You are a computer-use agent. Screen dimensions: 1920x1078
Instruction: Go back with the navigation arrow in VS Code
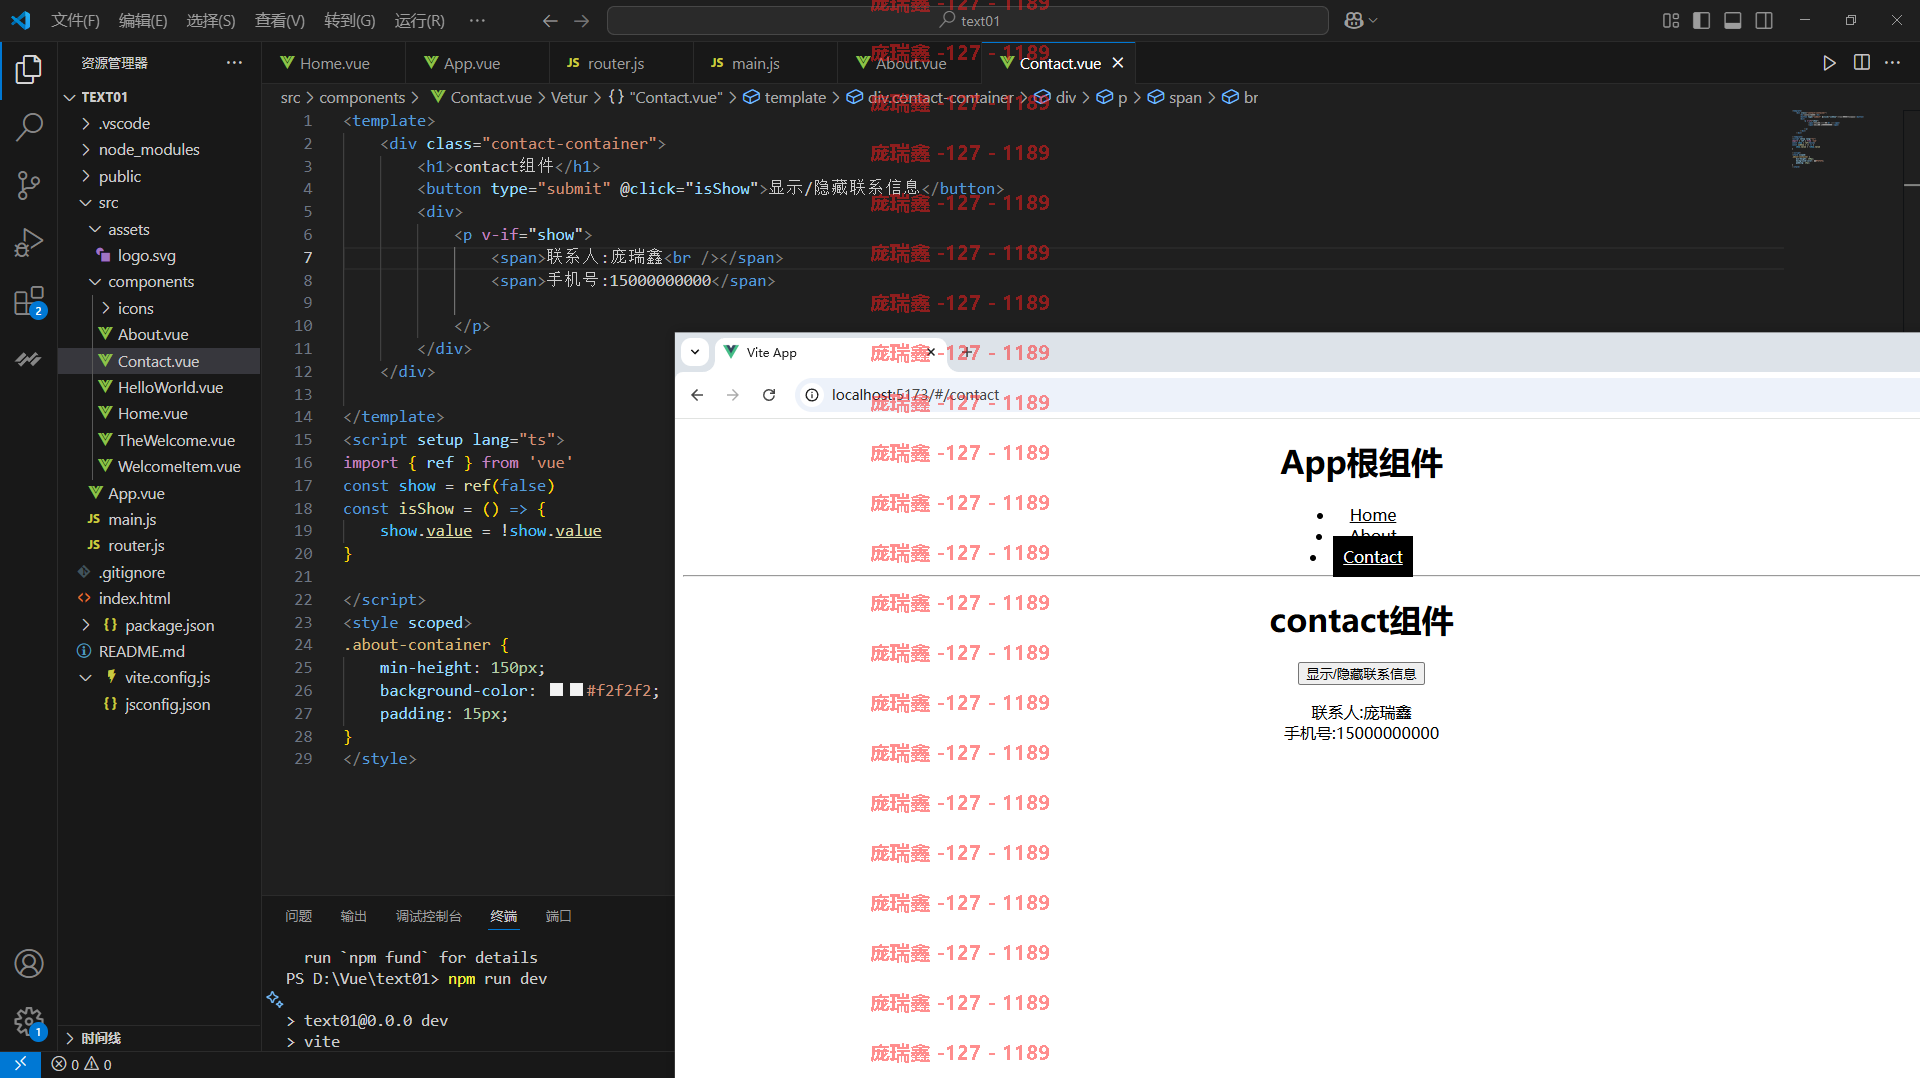click(550, 21)
